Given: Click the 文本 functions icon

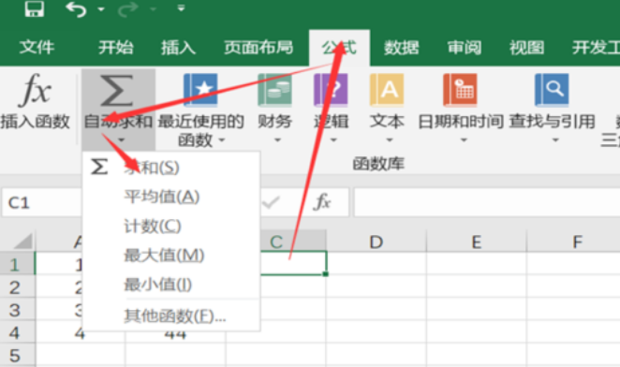Looking at the screenshot, I should pyautogui.click(x=387, y=90).
